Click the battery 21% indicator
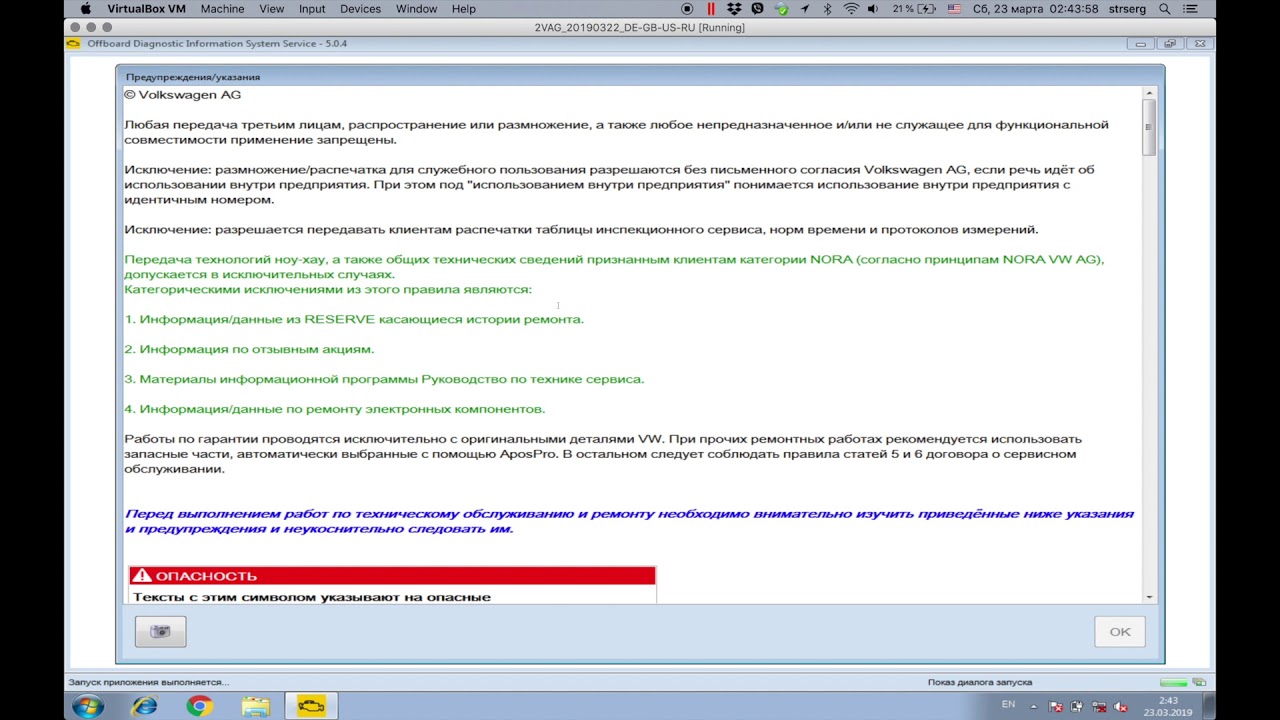Screen dimensions: 1280x720 tap(915, 9)
